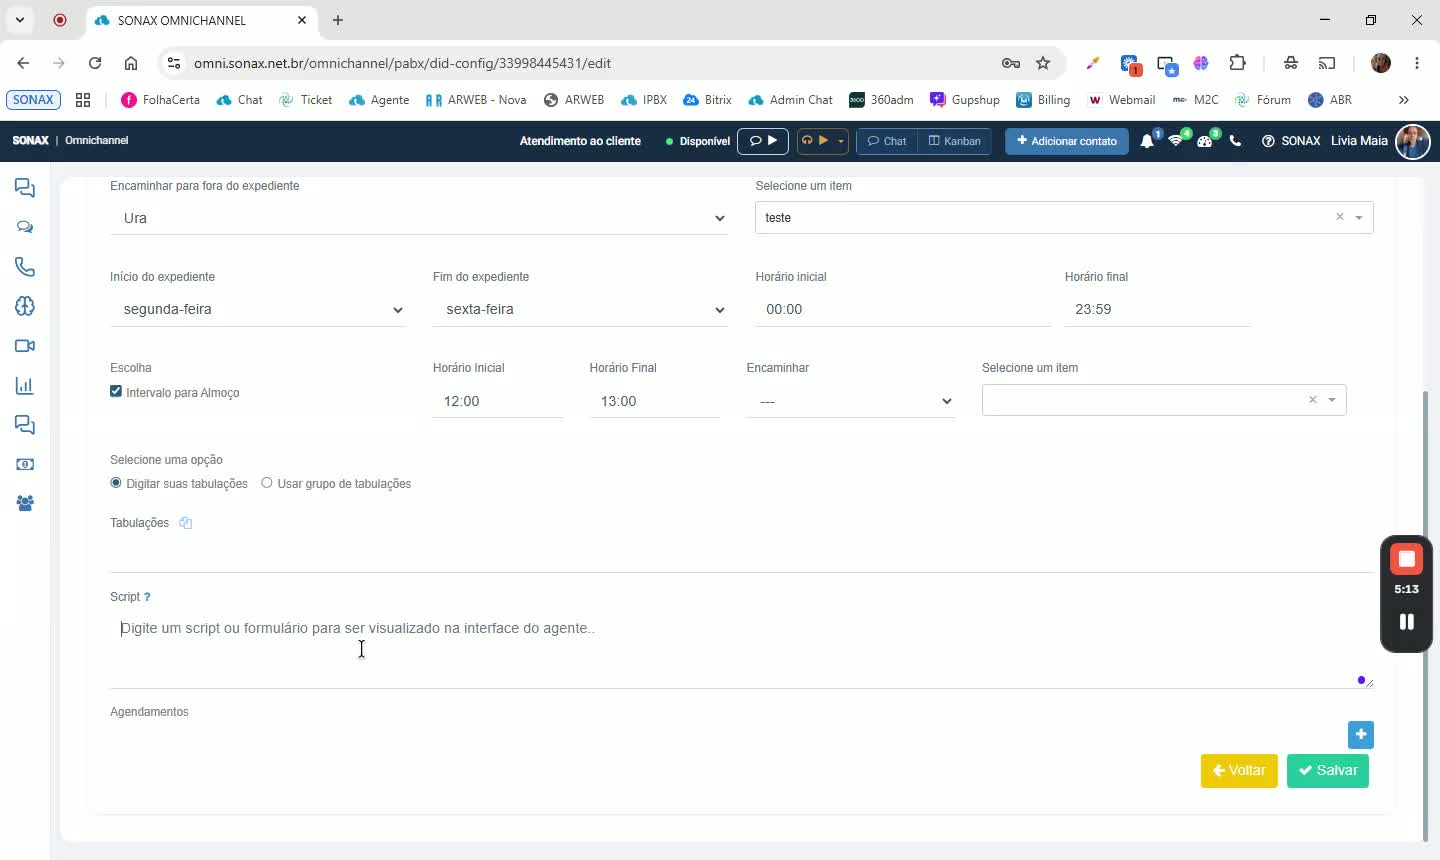The height and width of the screenshot is (860, 1440).
Task: Switch to Chat view tab
Action: 887,141
